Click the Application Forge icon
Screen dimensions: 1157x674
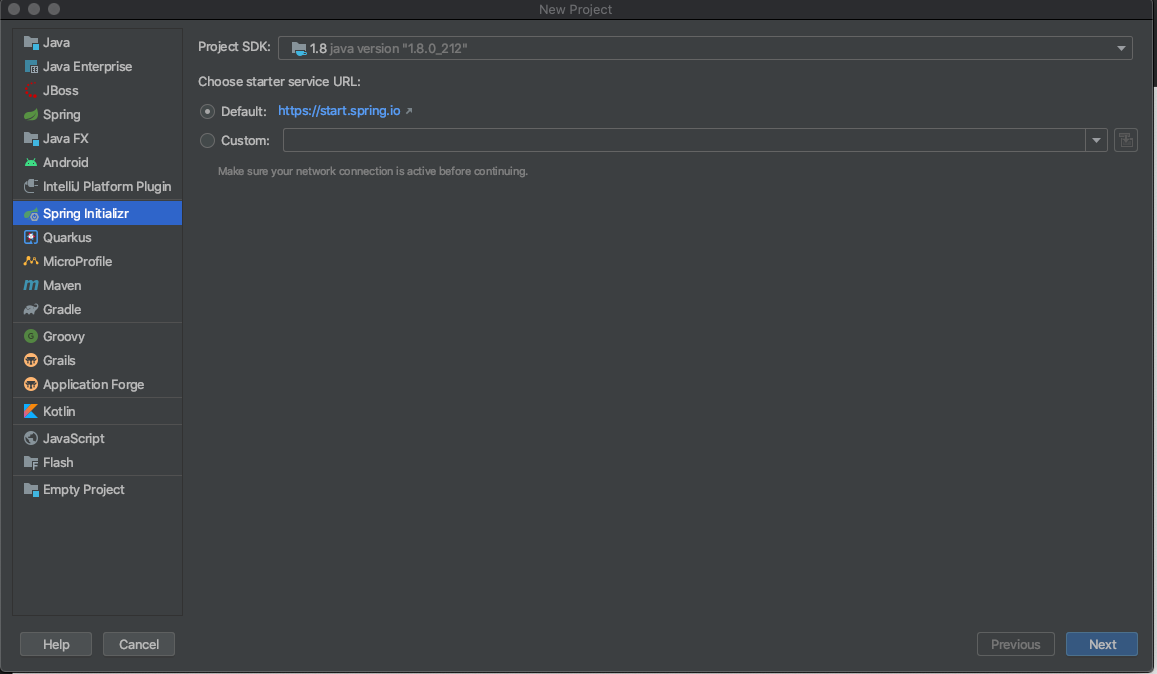(31, 385)
